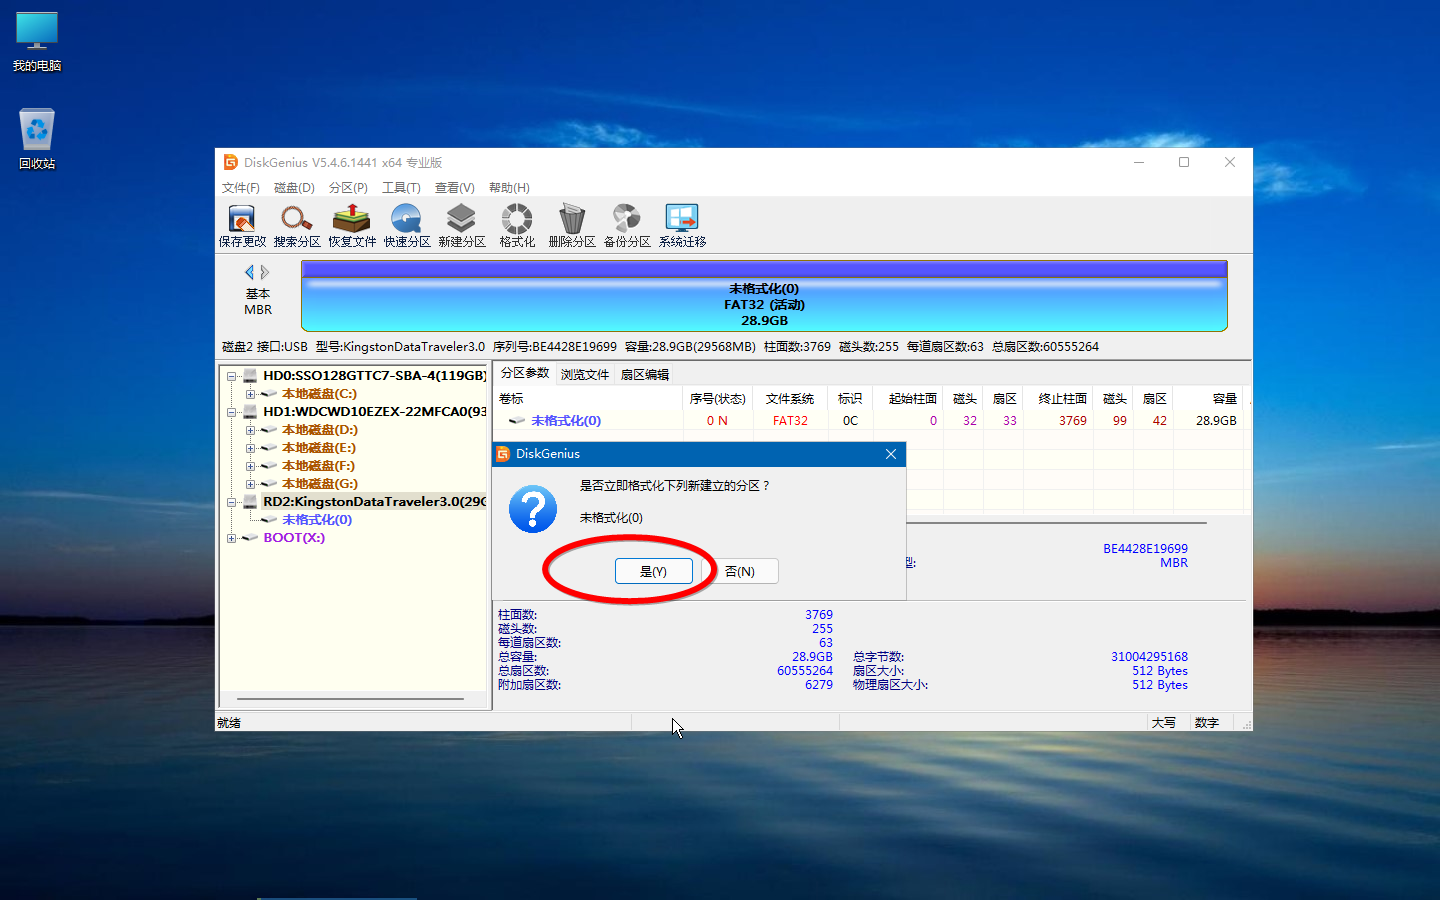Select RD2:KingstonDataTraveler3.0 in tree
The height and width of the screenshot is (900, 1440).
tap(374, 502)
